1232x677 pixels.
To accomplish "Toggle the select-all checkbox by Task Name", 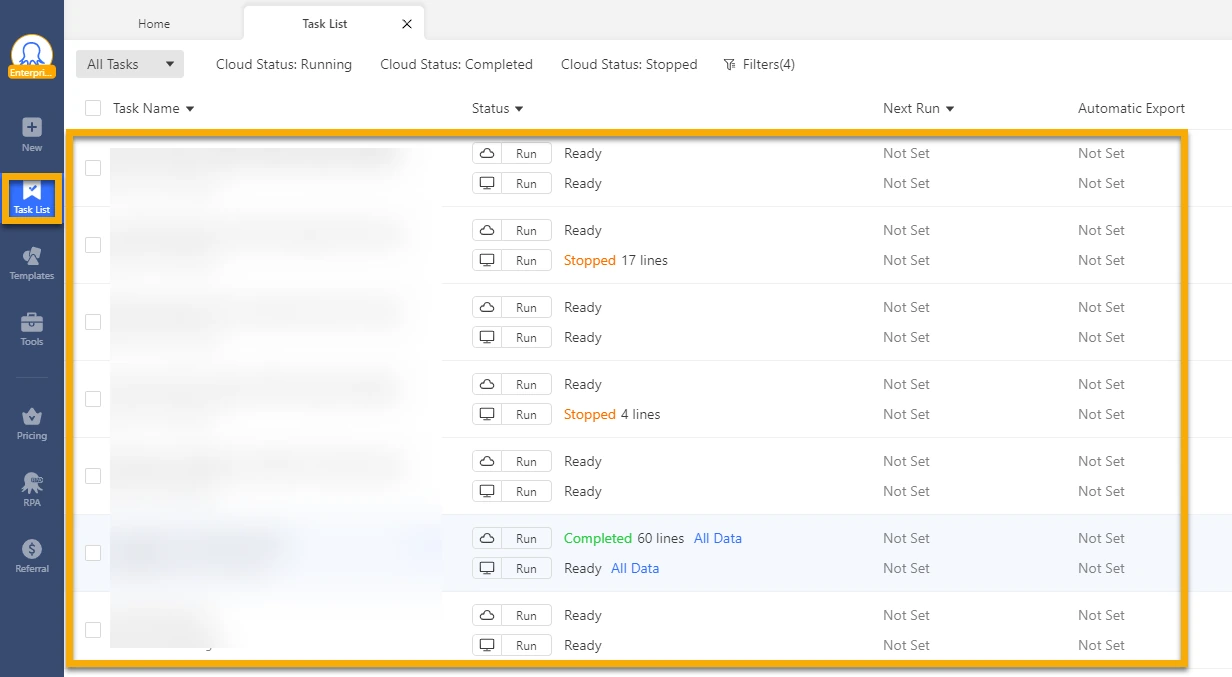I will tap(93, 108).
